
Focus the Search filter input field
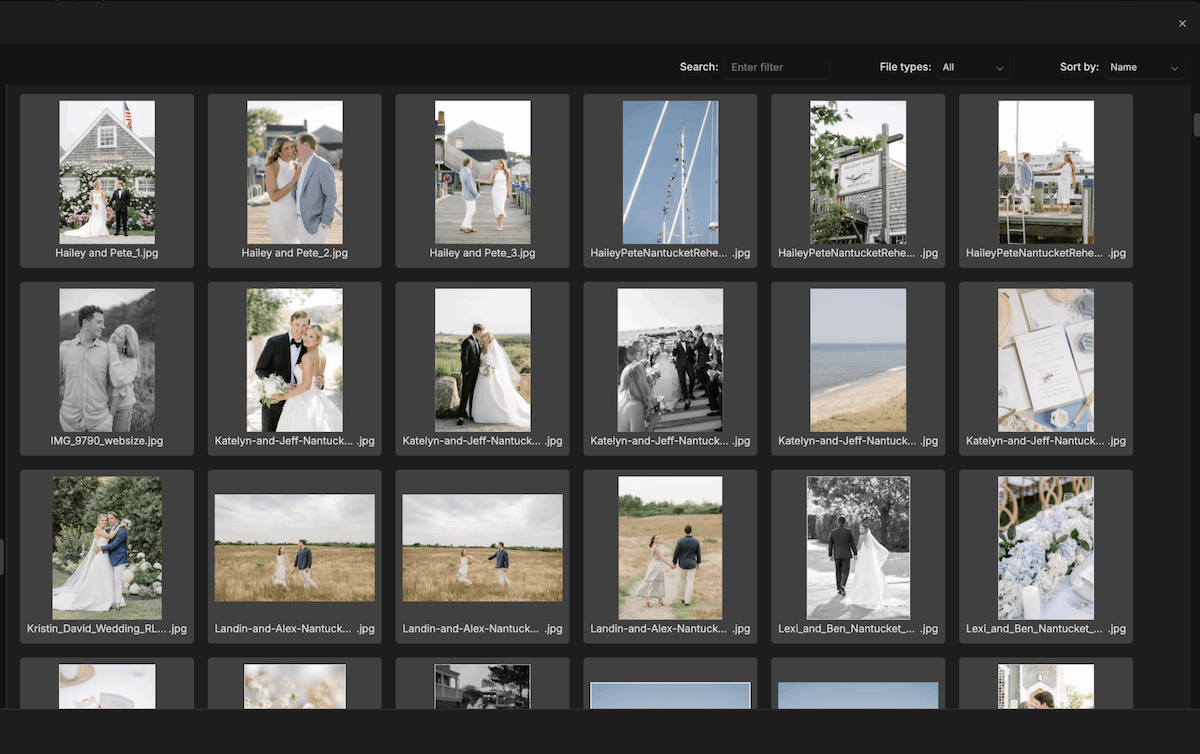click(x=777, y=67)
